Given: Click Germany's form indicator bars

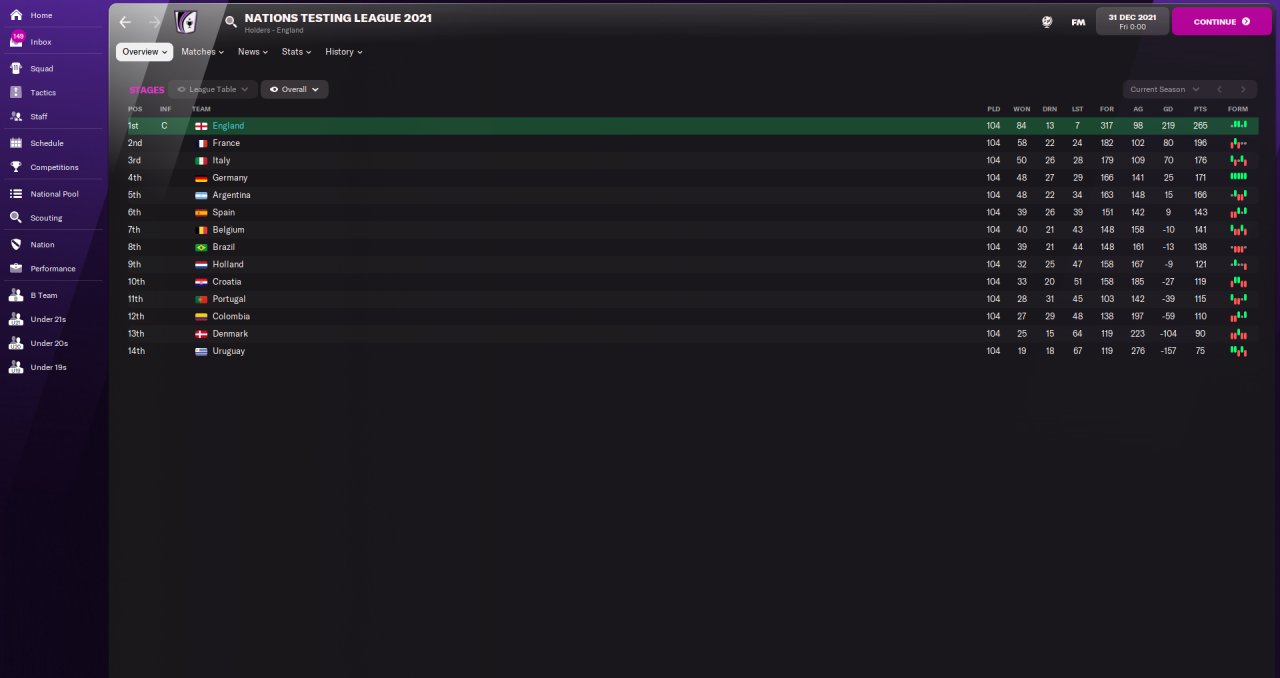Looking at the screenshot, I should click(x=1238, y=177).
